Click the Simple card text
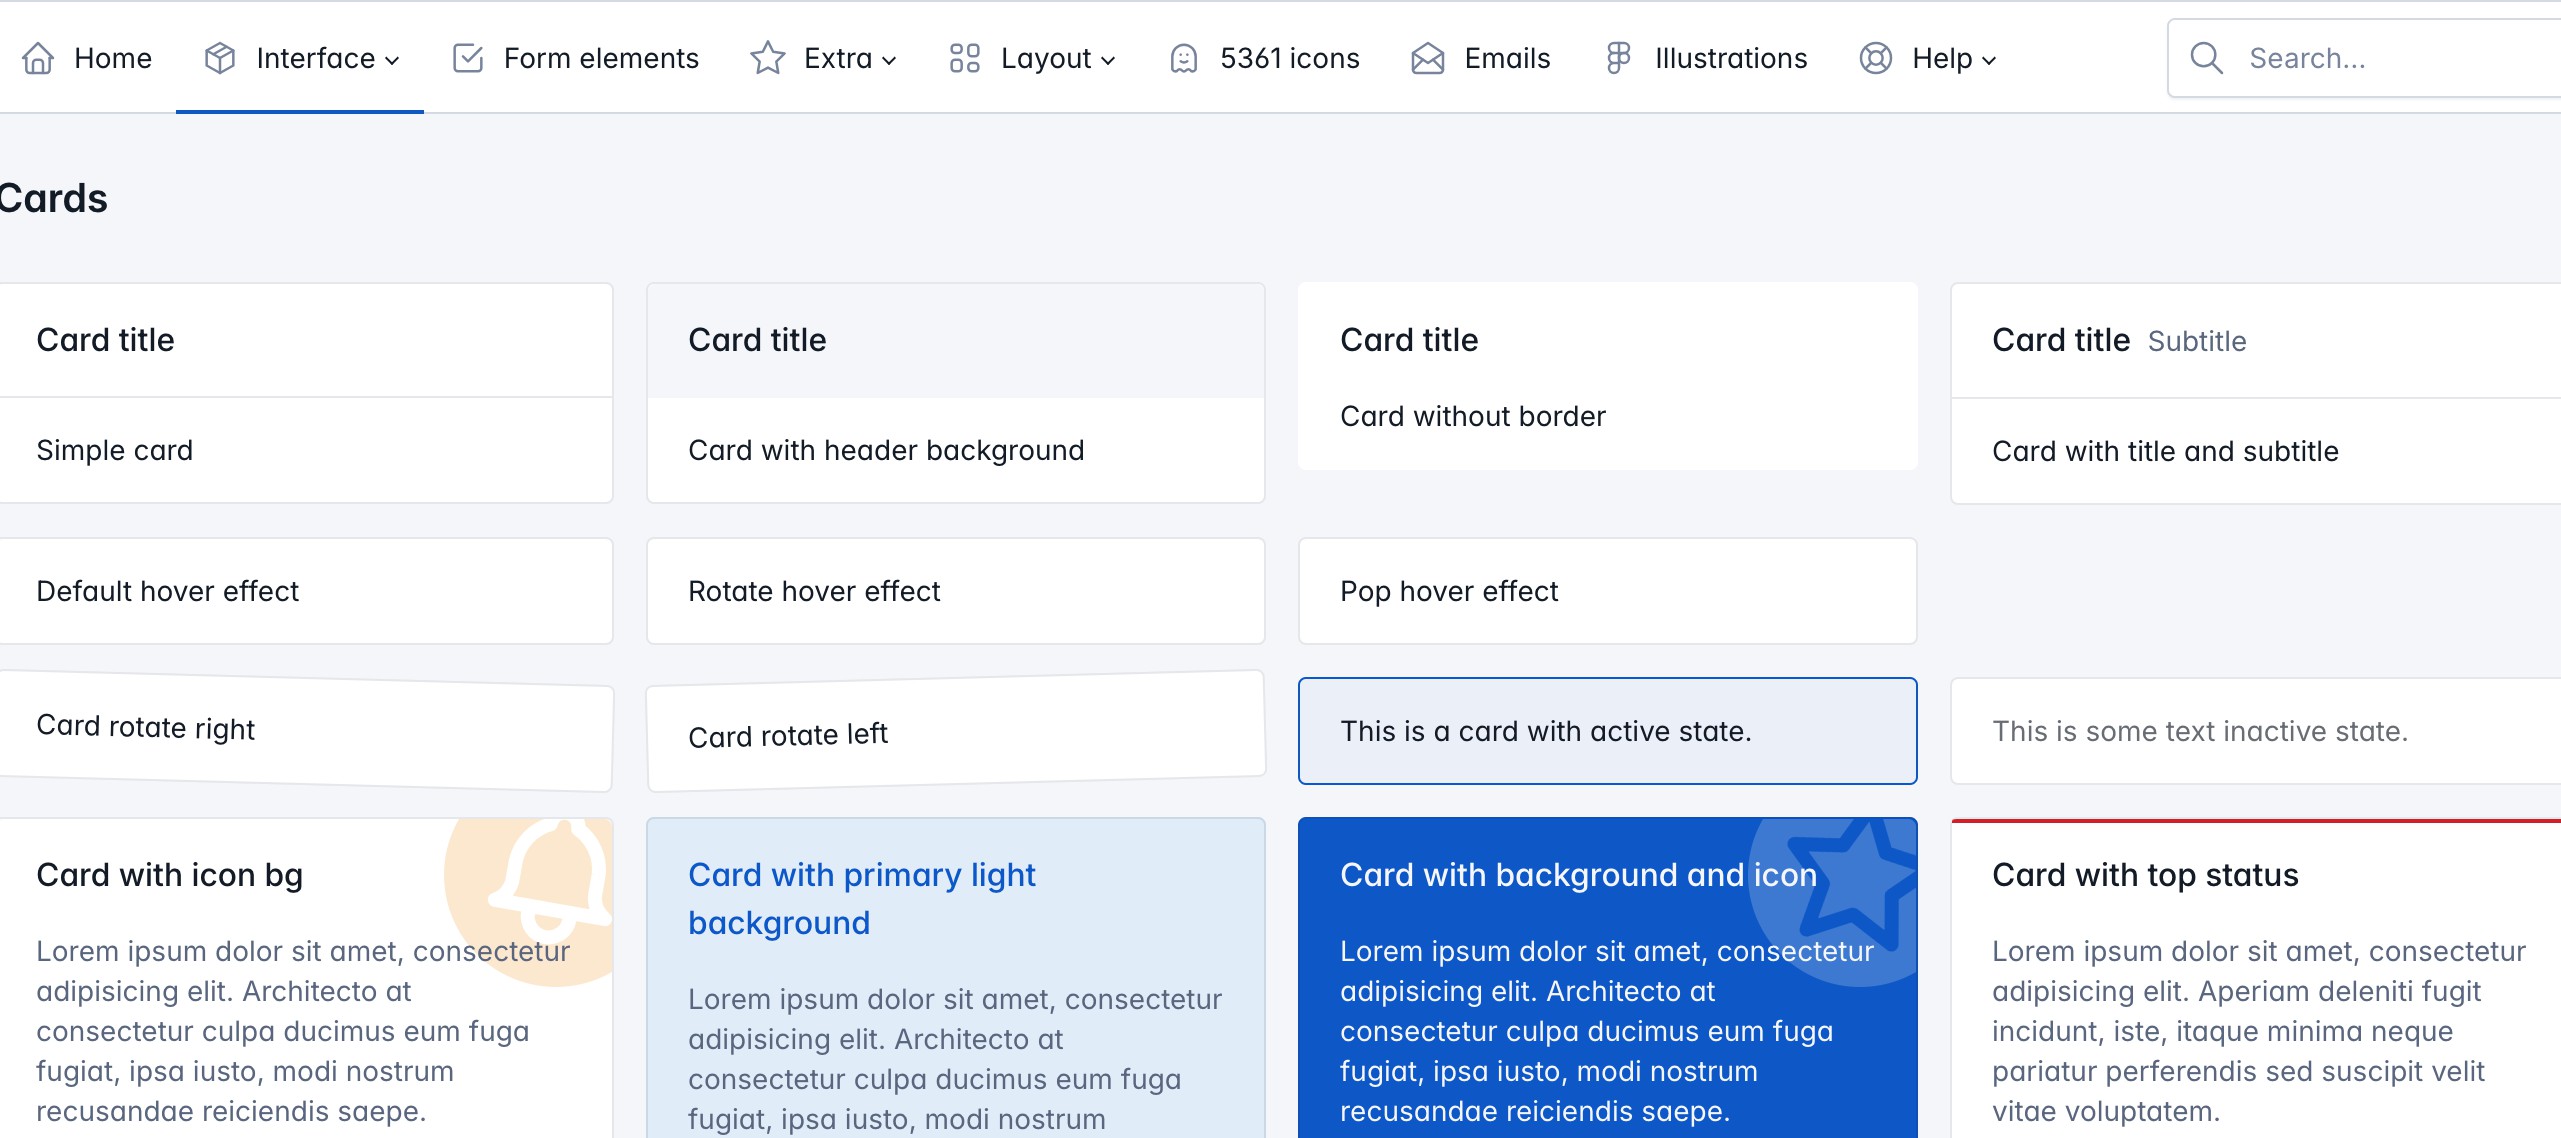The height and width of the screenshot is (1138, 2561). coord(115,450)
